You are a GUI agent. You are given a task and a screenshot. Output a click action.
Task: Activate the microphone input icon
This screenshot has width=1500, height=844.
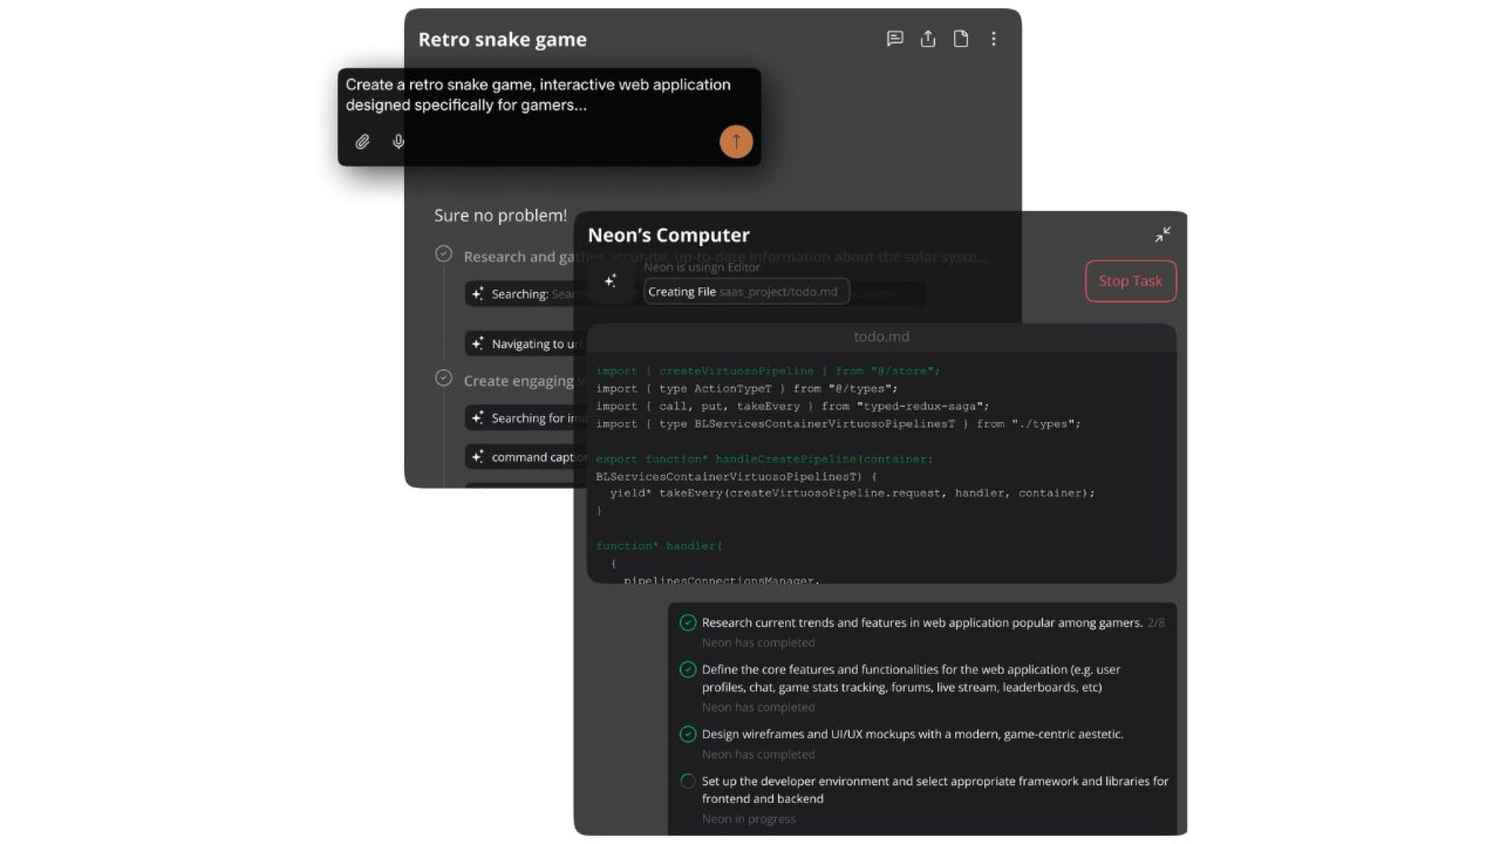(398, 141)
